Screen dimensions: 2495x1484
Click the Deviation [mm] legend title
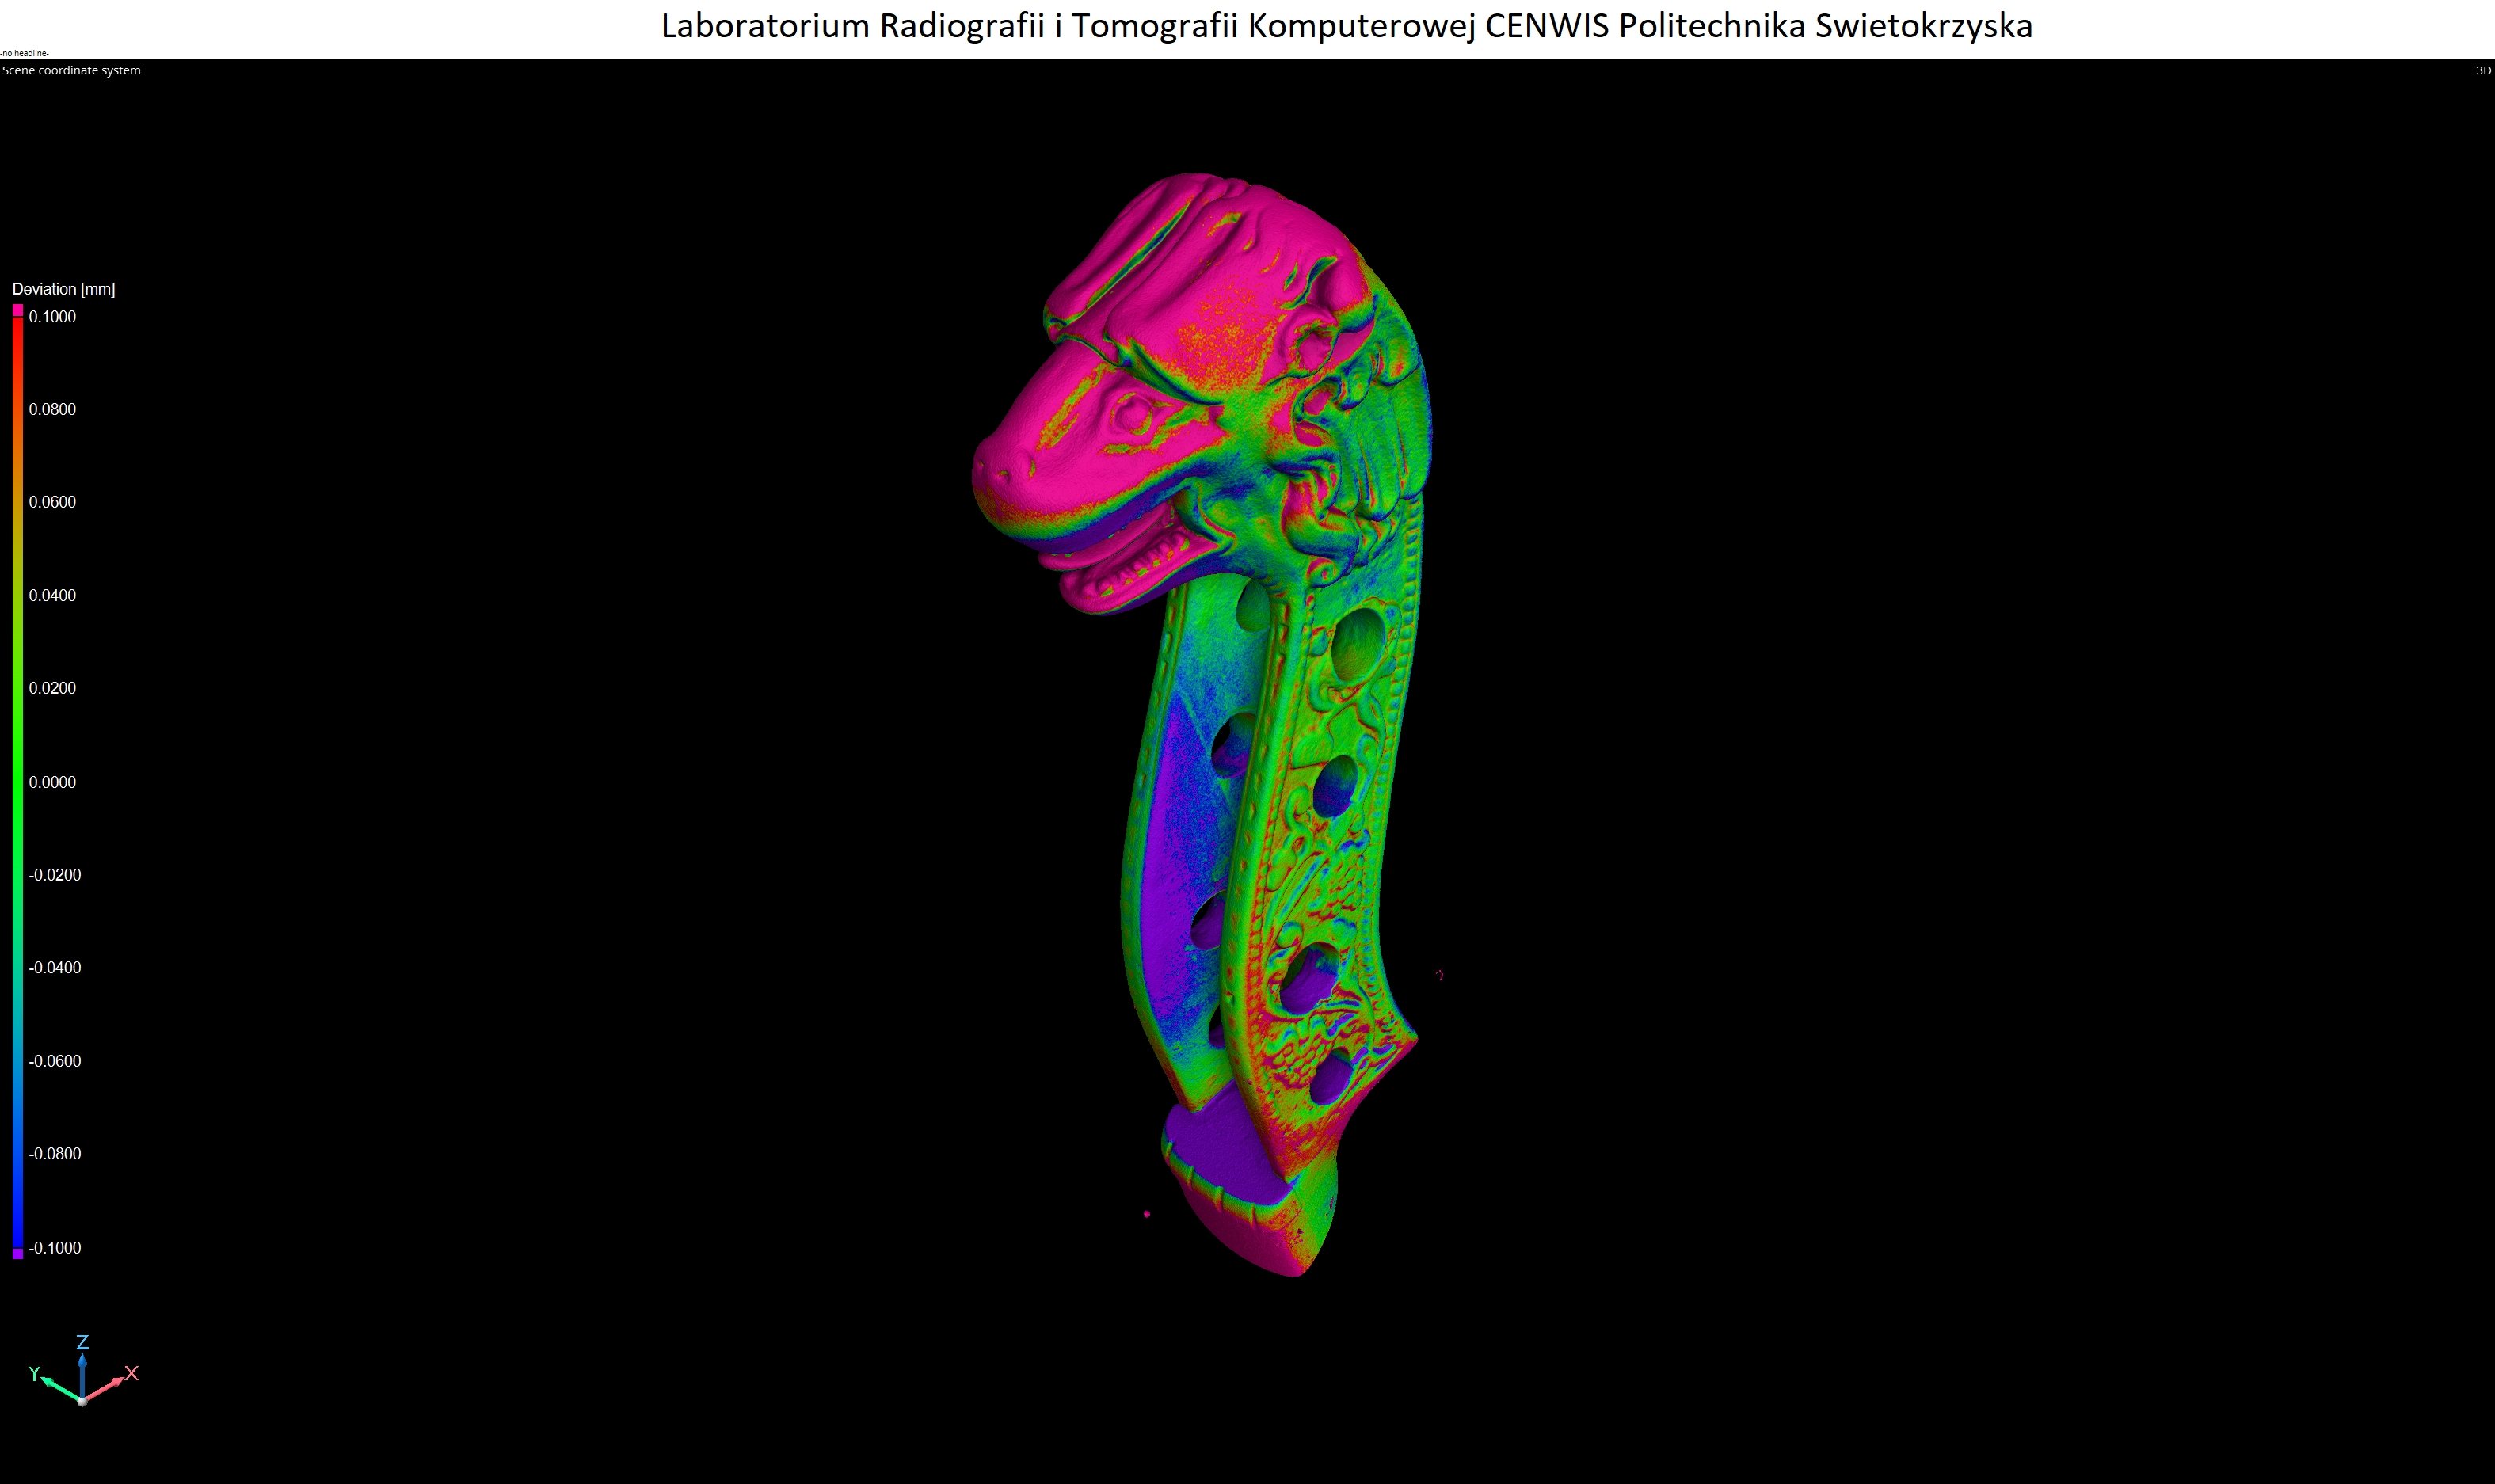pyautogui.click(x=64, y=289)
